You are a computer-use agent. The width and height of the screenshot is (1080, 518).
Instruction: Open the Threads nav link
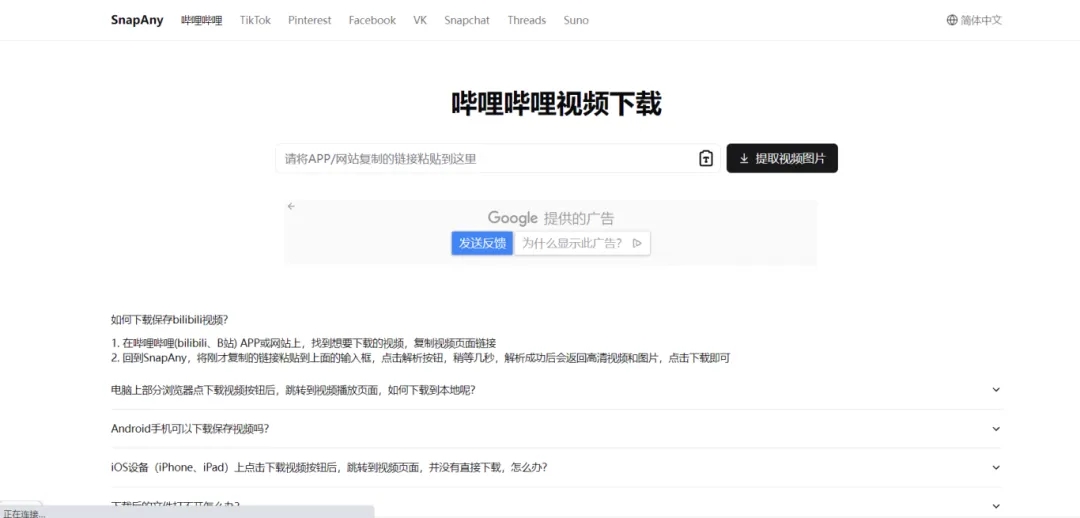point(526,20)
